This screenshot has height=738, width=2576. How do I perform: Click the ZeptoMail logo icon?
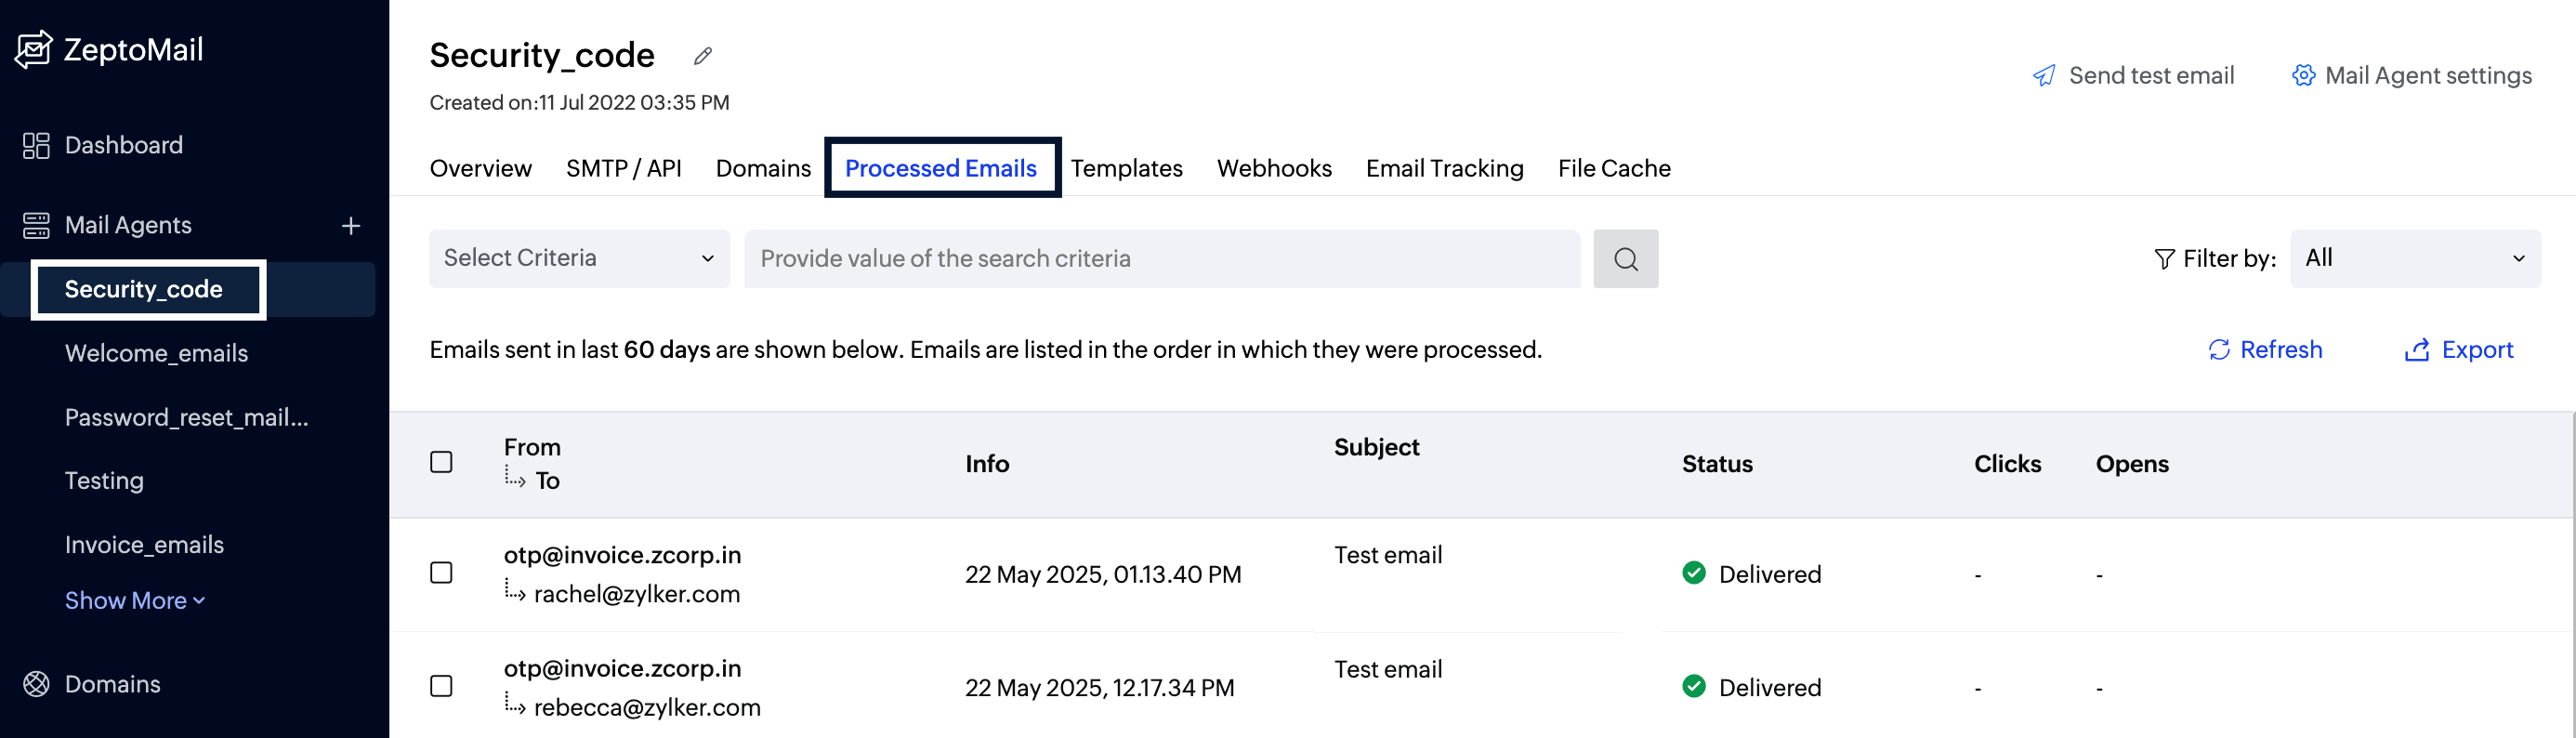(x=34, y=49)
